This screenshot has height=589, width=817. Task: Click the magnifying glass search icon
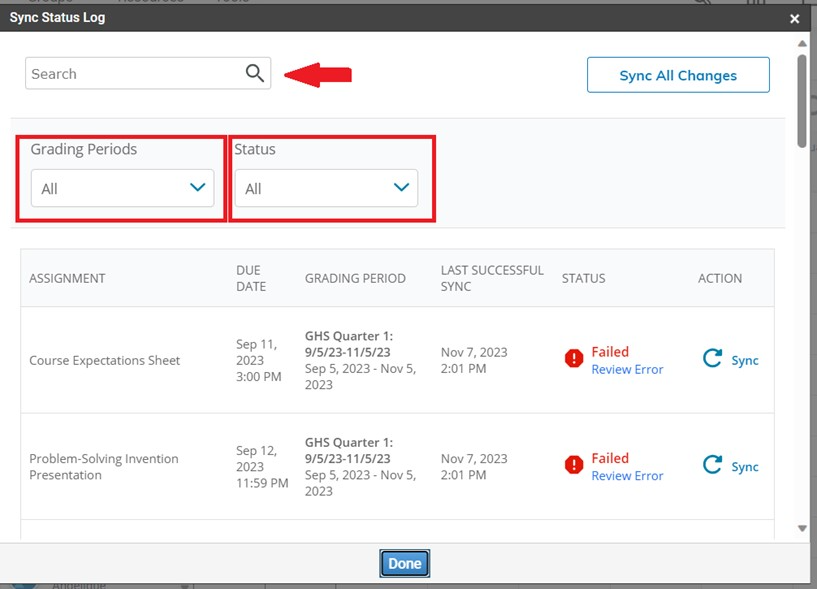255,73
